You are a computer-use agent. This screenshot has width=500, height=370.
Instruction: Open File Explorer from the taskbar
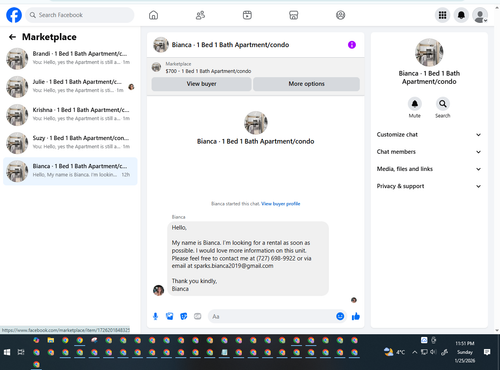click(51, 340)
